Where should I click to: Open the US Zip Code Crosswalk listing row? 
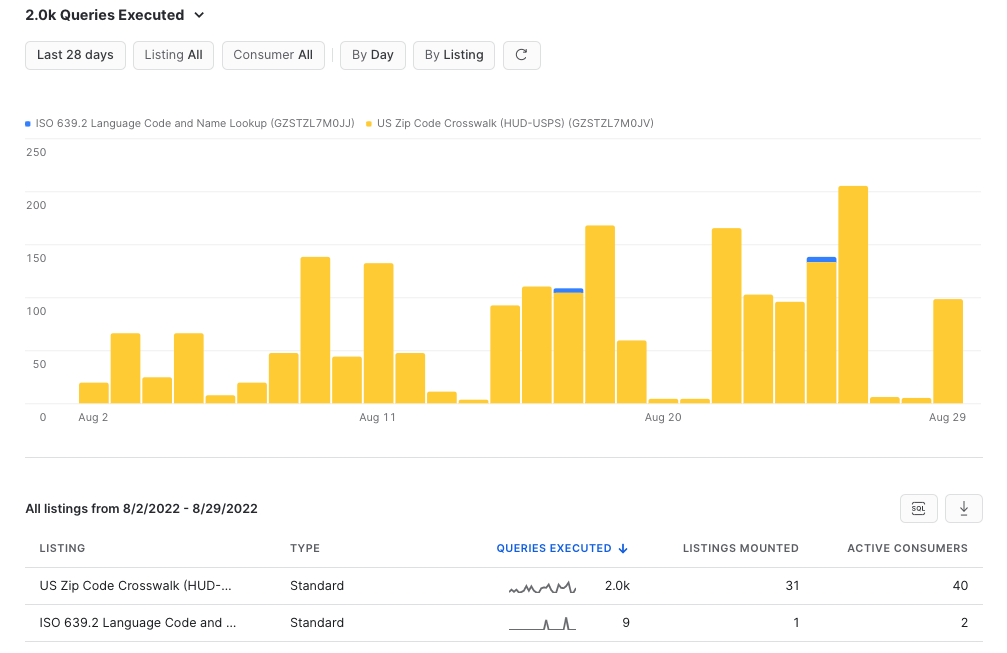pyautogui.click(x=504, y=586)
